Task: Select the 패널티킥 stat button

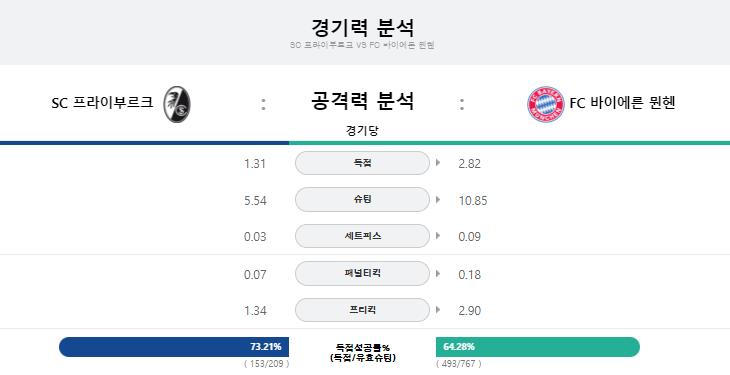Action: 362,273
